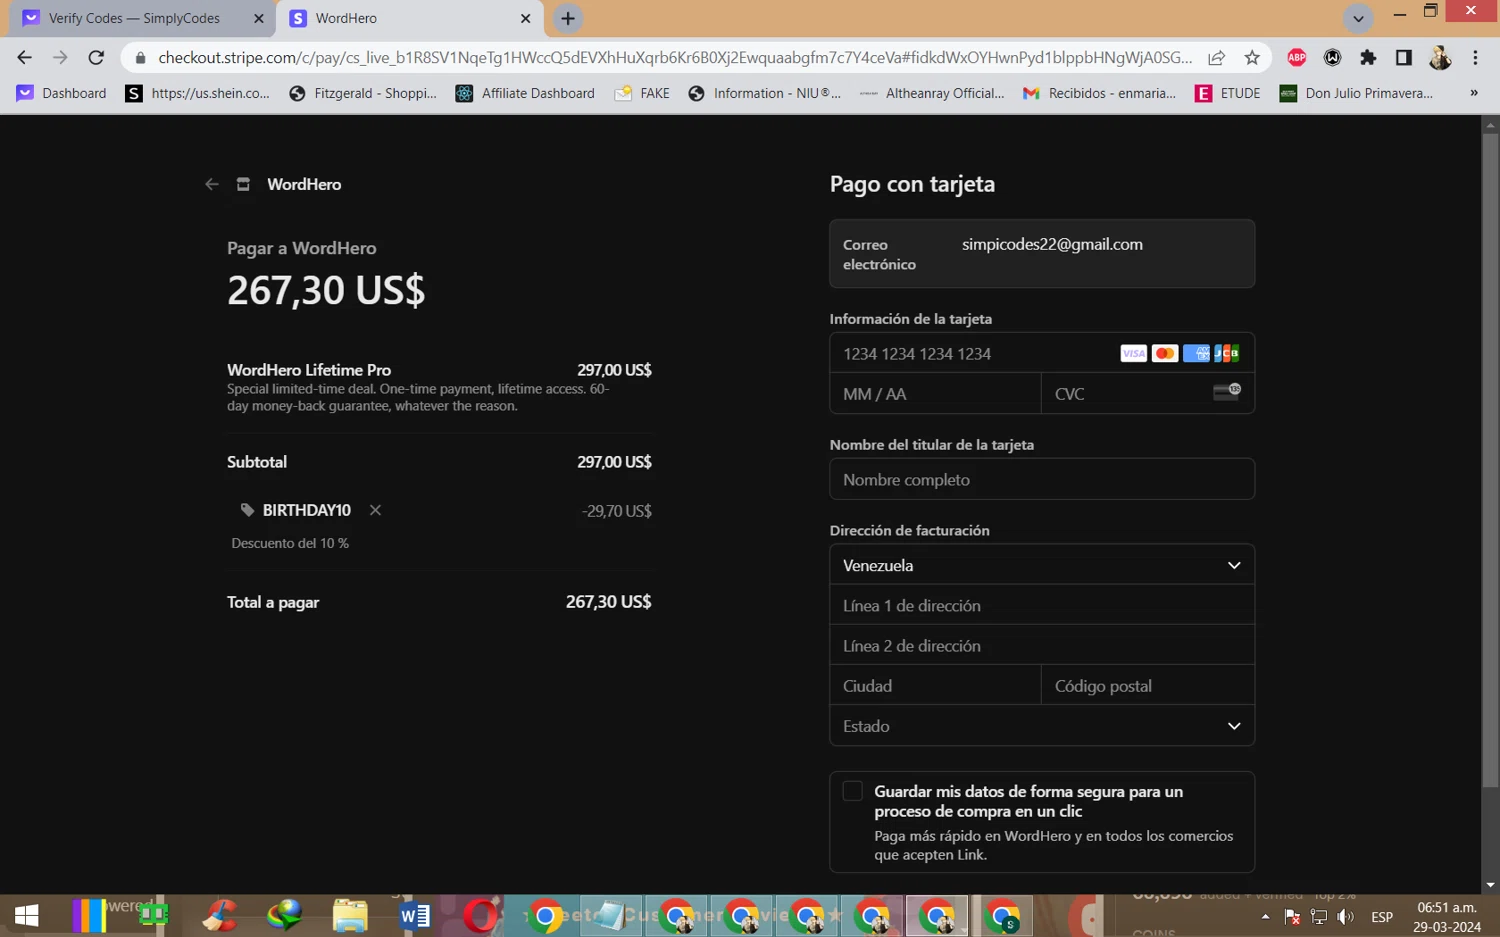Focus the MM / AA expiry field
The width and height of the screenshot is (1500, 937).
click(x=936, y=394)
